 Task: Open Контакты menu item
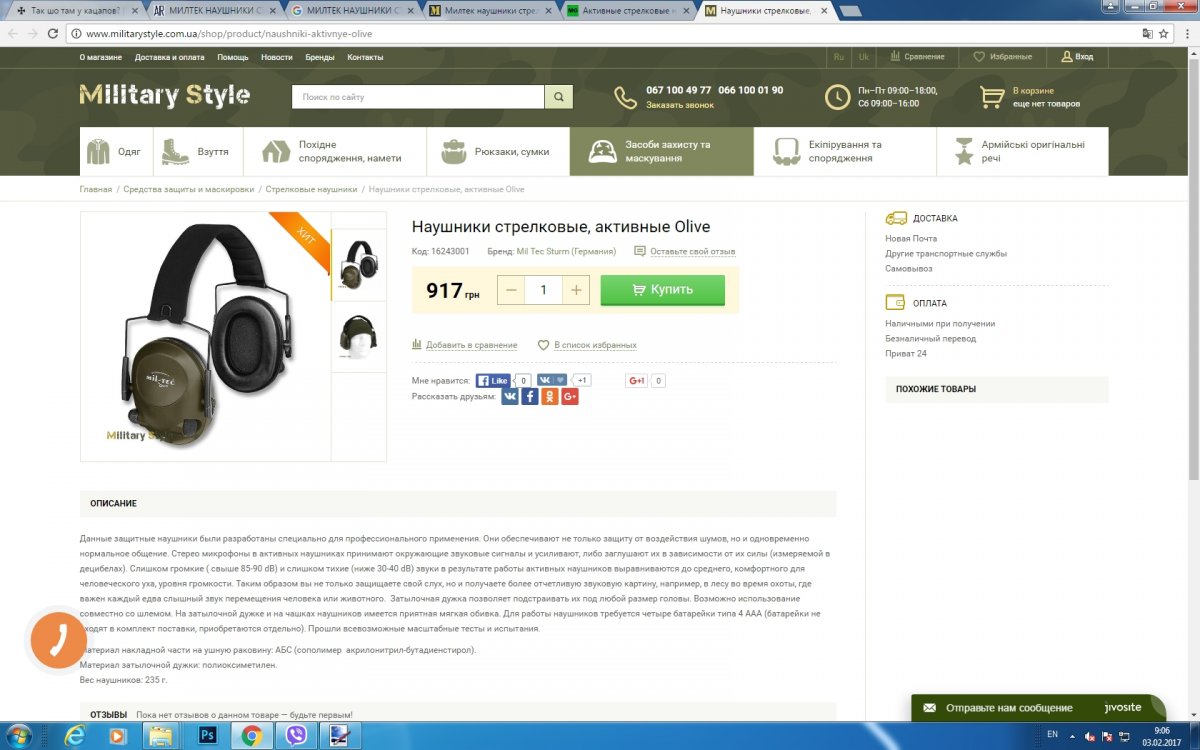365,57
